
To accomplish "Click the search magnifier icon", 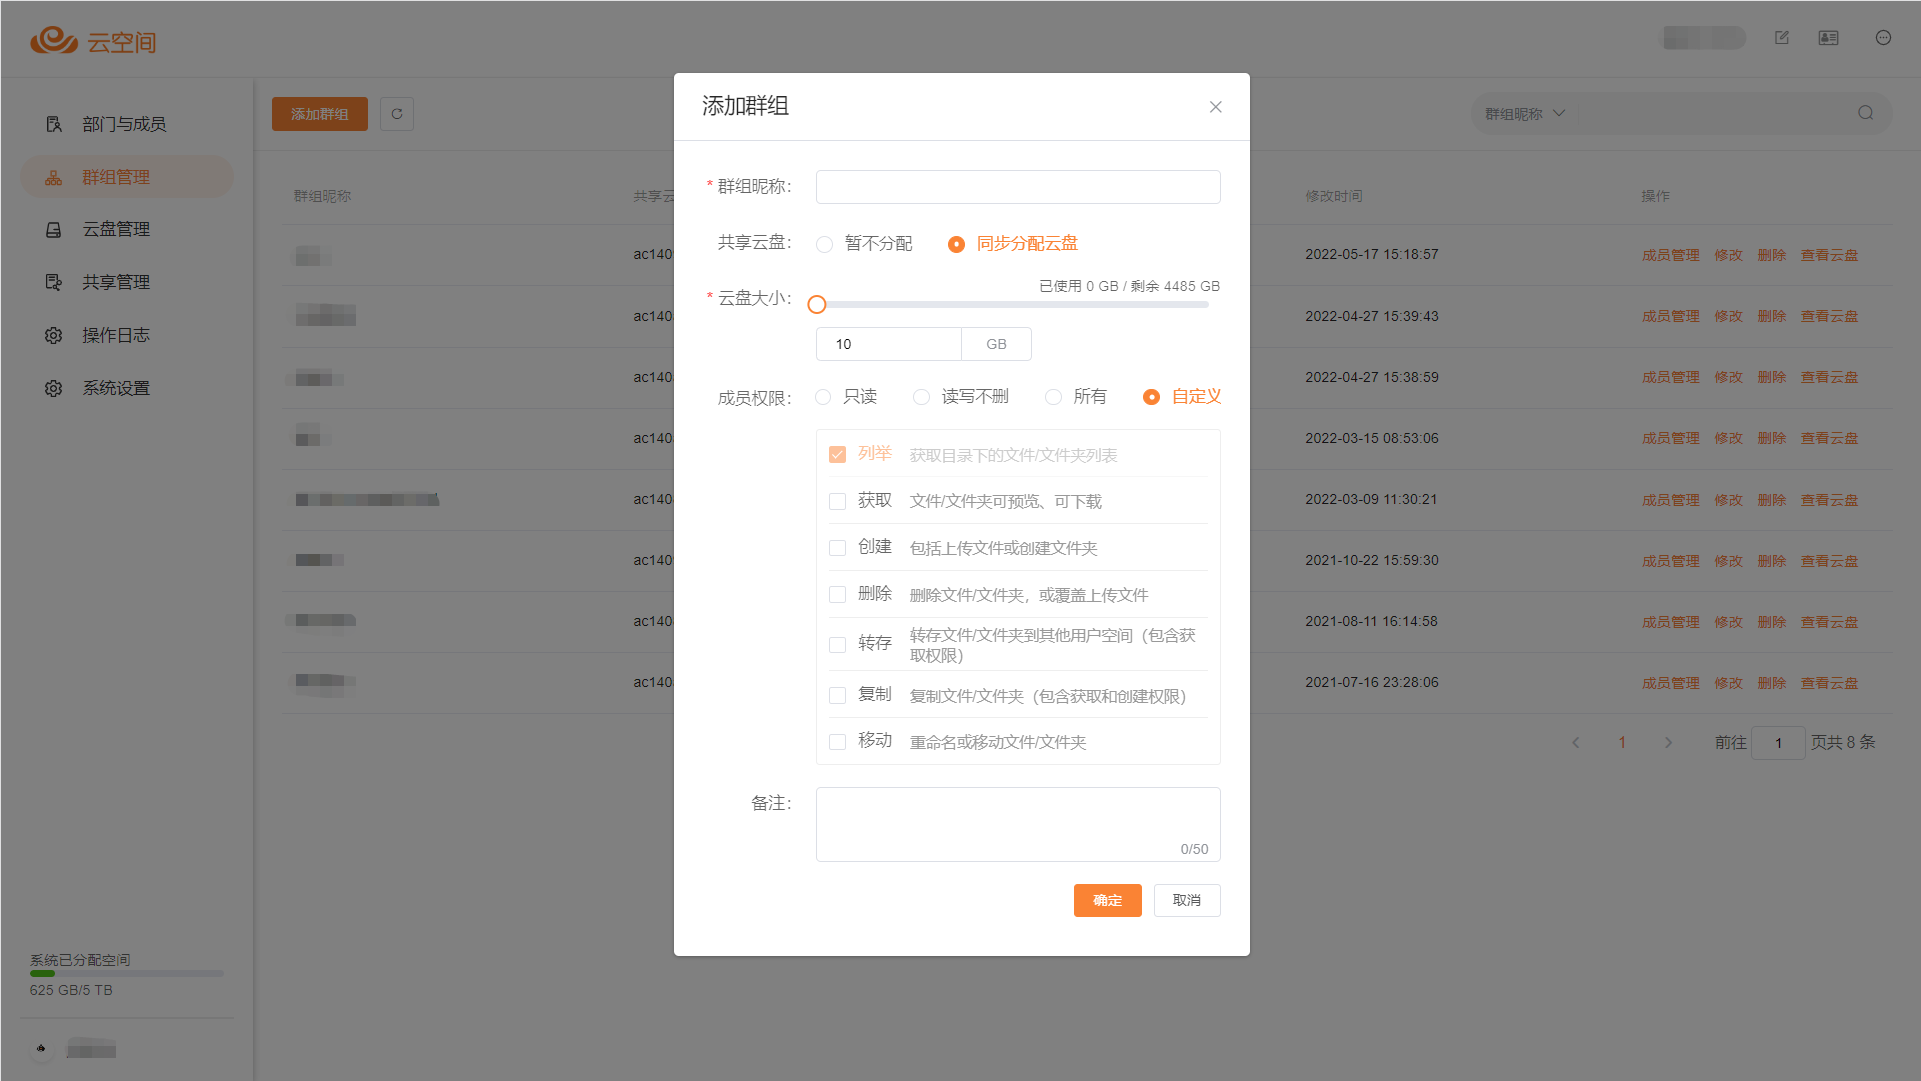I will [1865, 113].
